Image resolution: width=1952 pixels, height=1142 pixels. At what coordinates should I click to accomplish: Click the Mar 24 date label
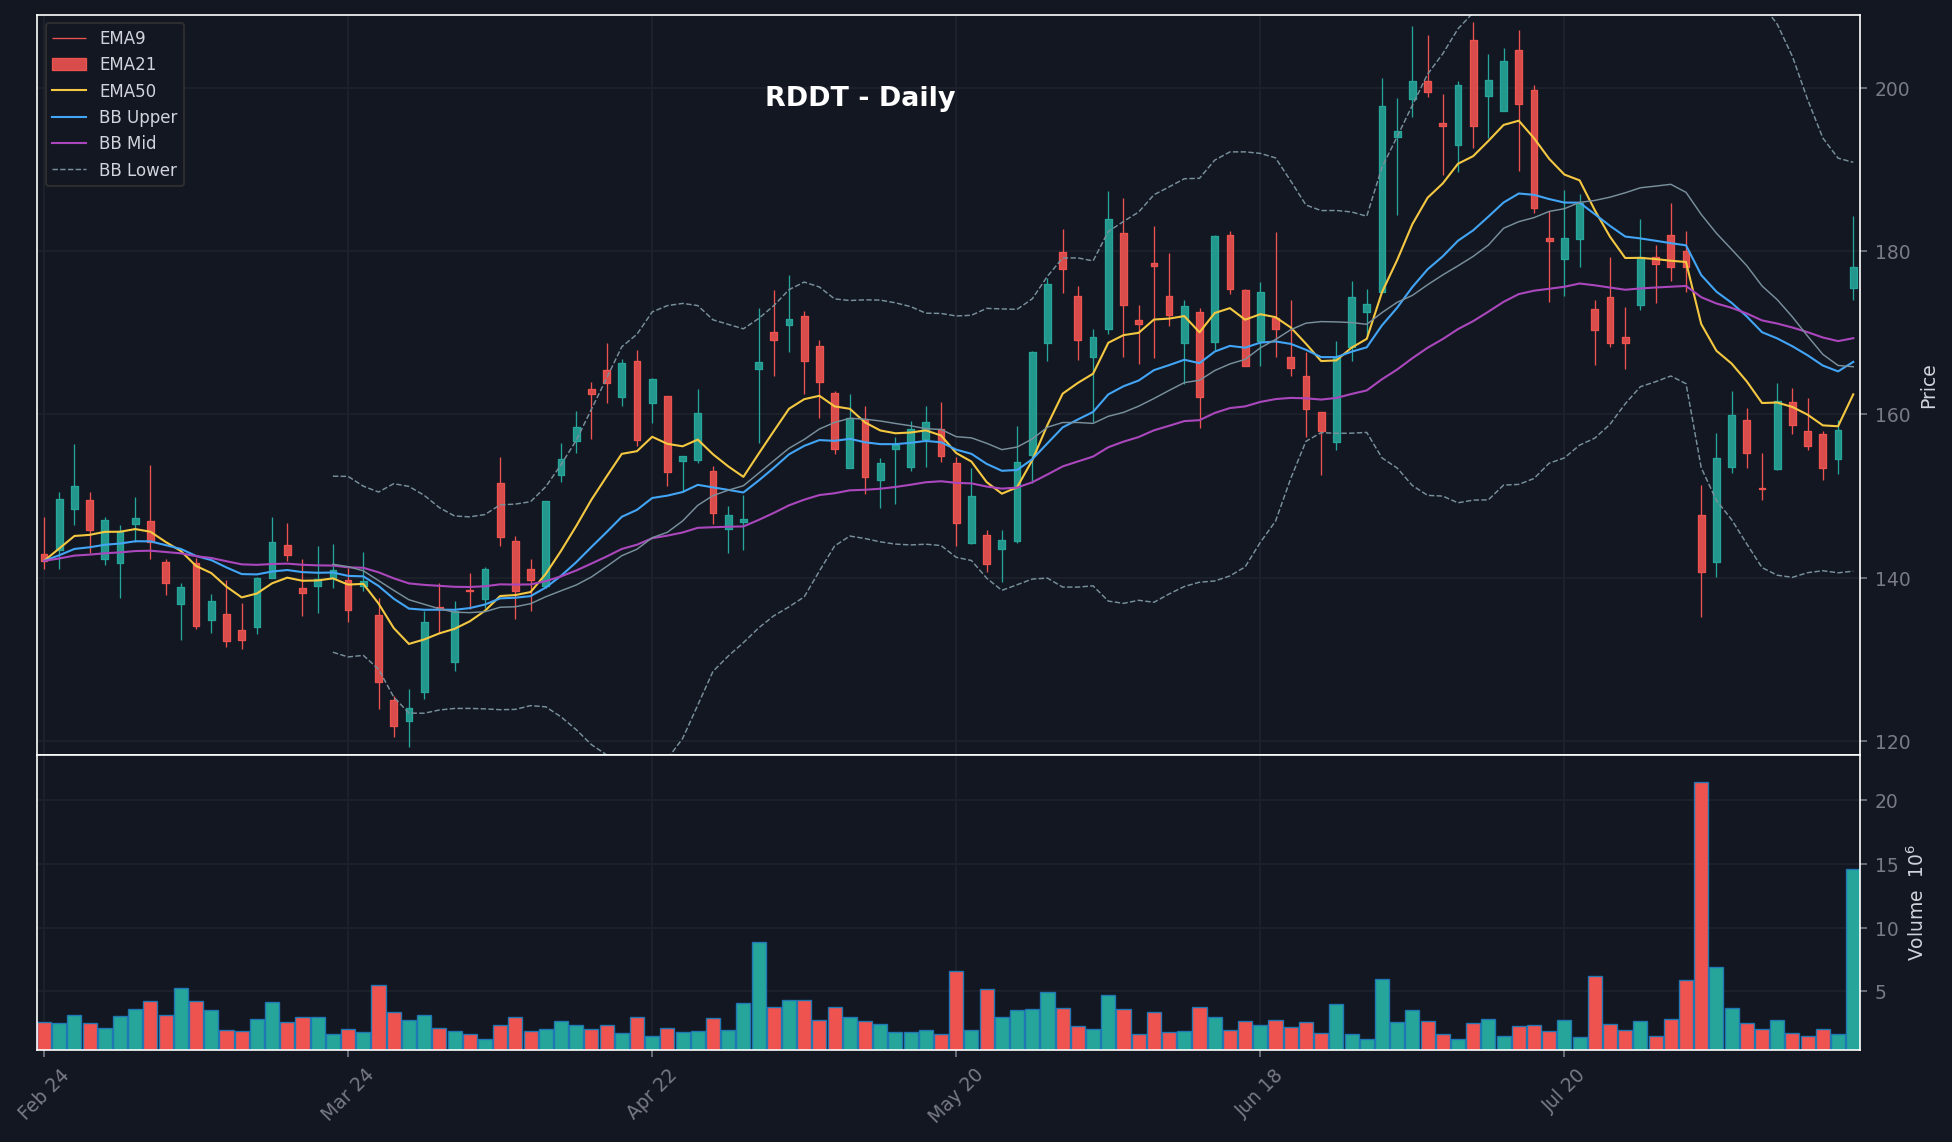pos(347,1093)
